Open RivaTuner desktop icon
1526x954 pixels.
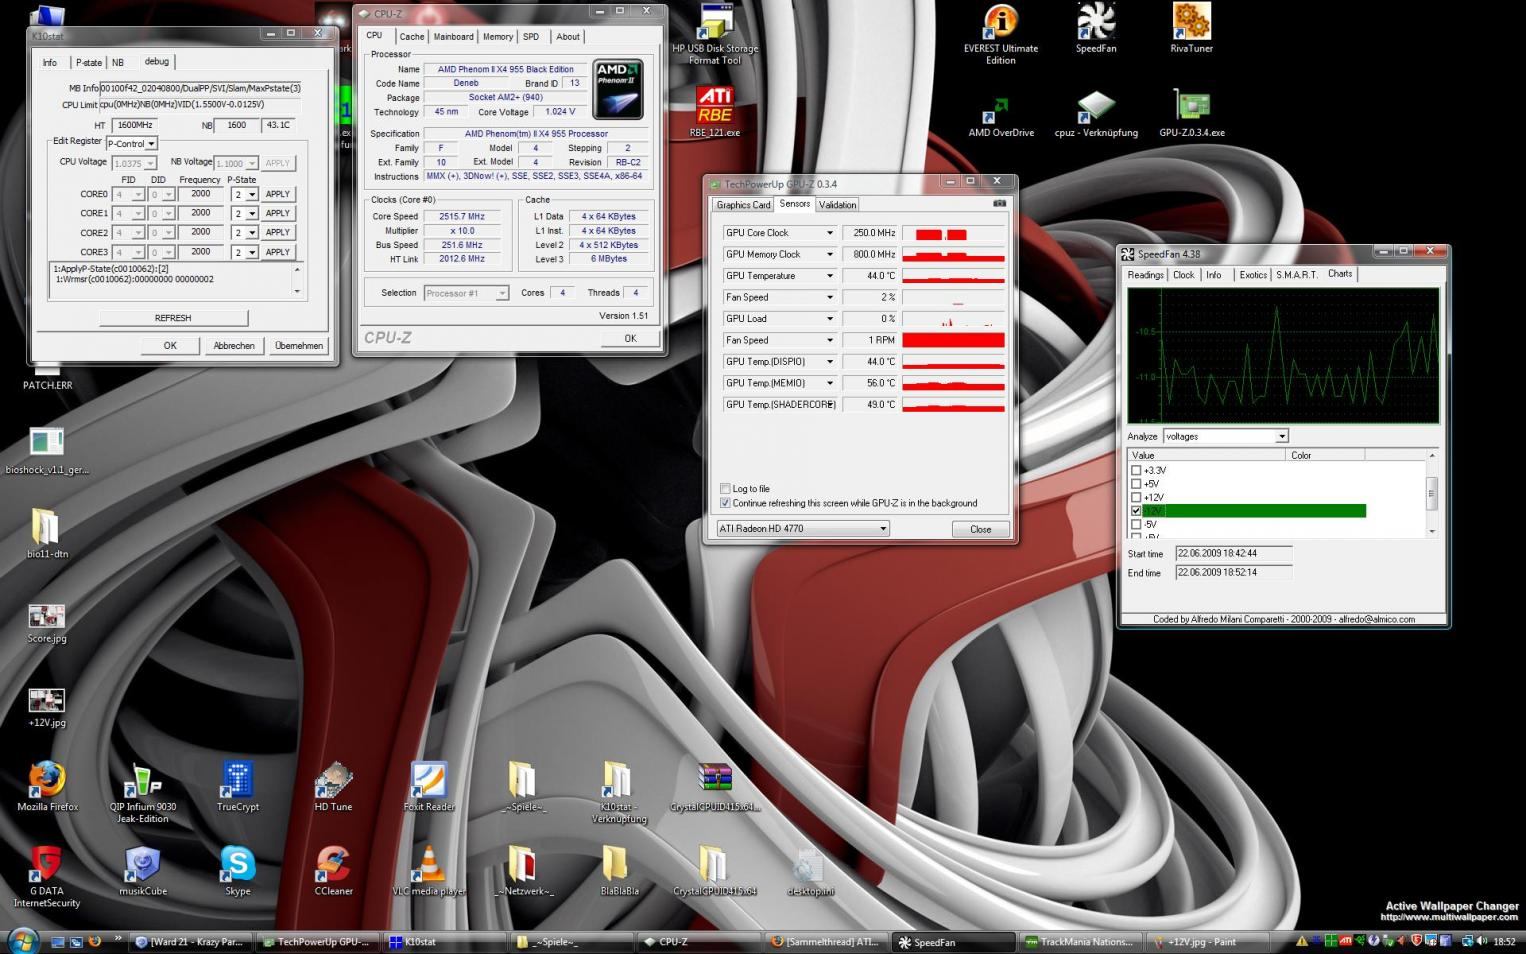(1191, 28)
